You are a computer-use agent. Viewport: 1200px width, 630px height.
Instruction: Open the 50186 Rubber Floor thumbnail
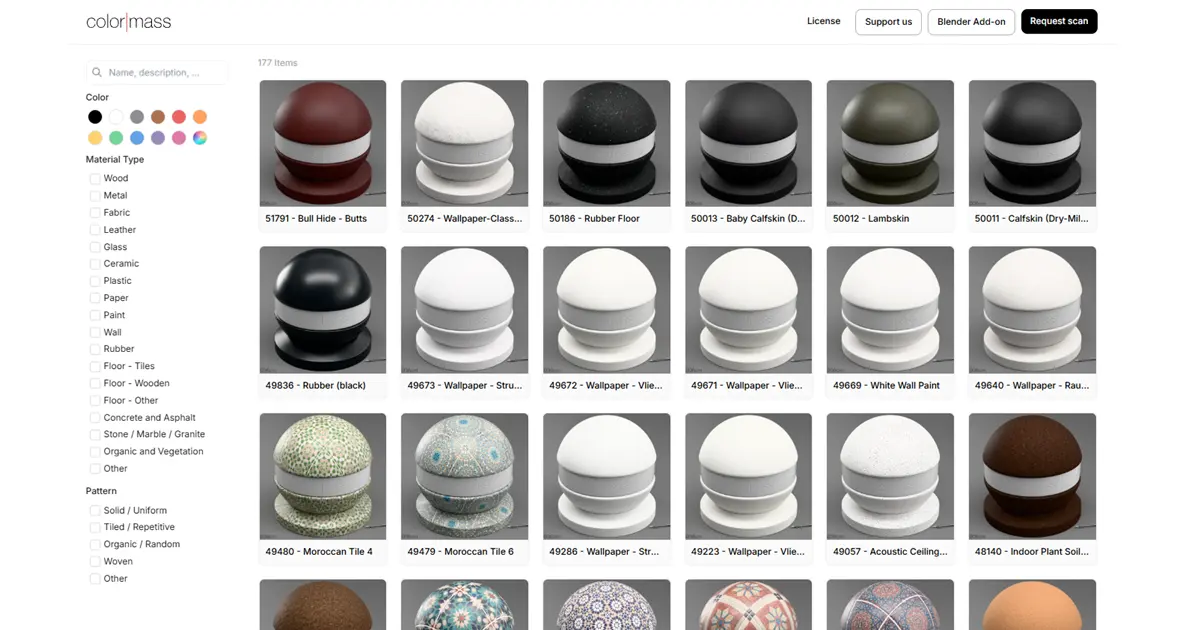tap(607, 143)
